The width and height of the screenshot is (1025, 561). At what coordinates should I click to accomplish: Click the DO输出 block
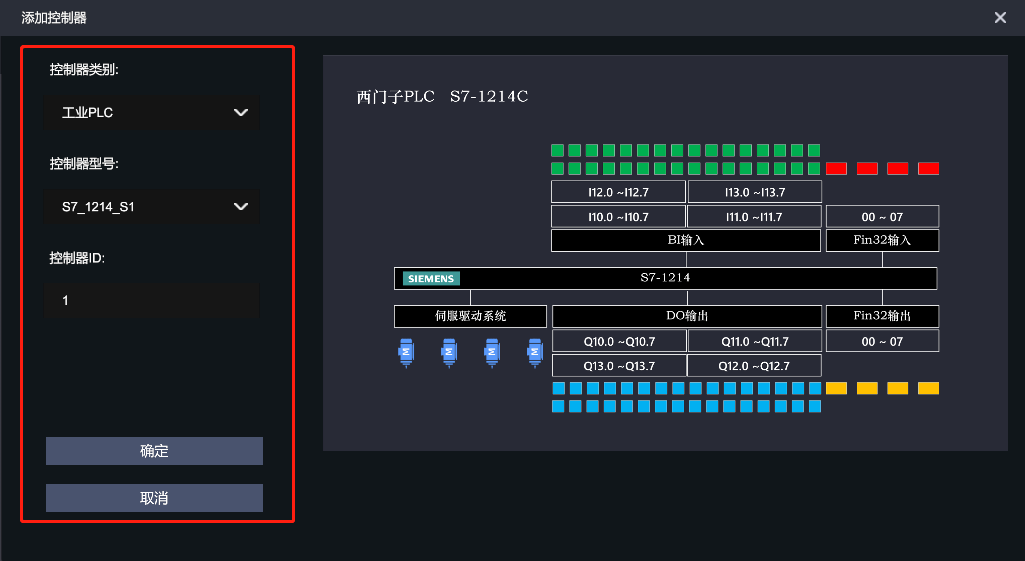687,316
